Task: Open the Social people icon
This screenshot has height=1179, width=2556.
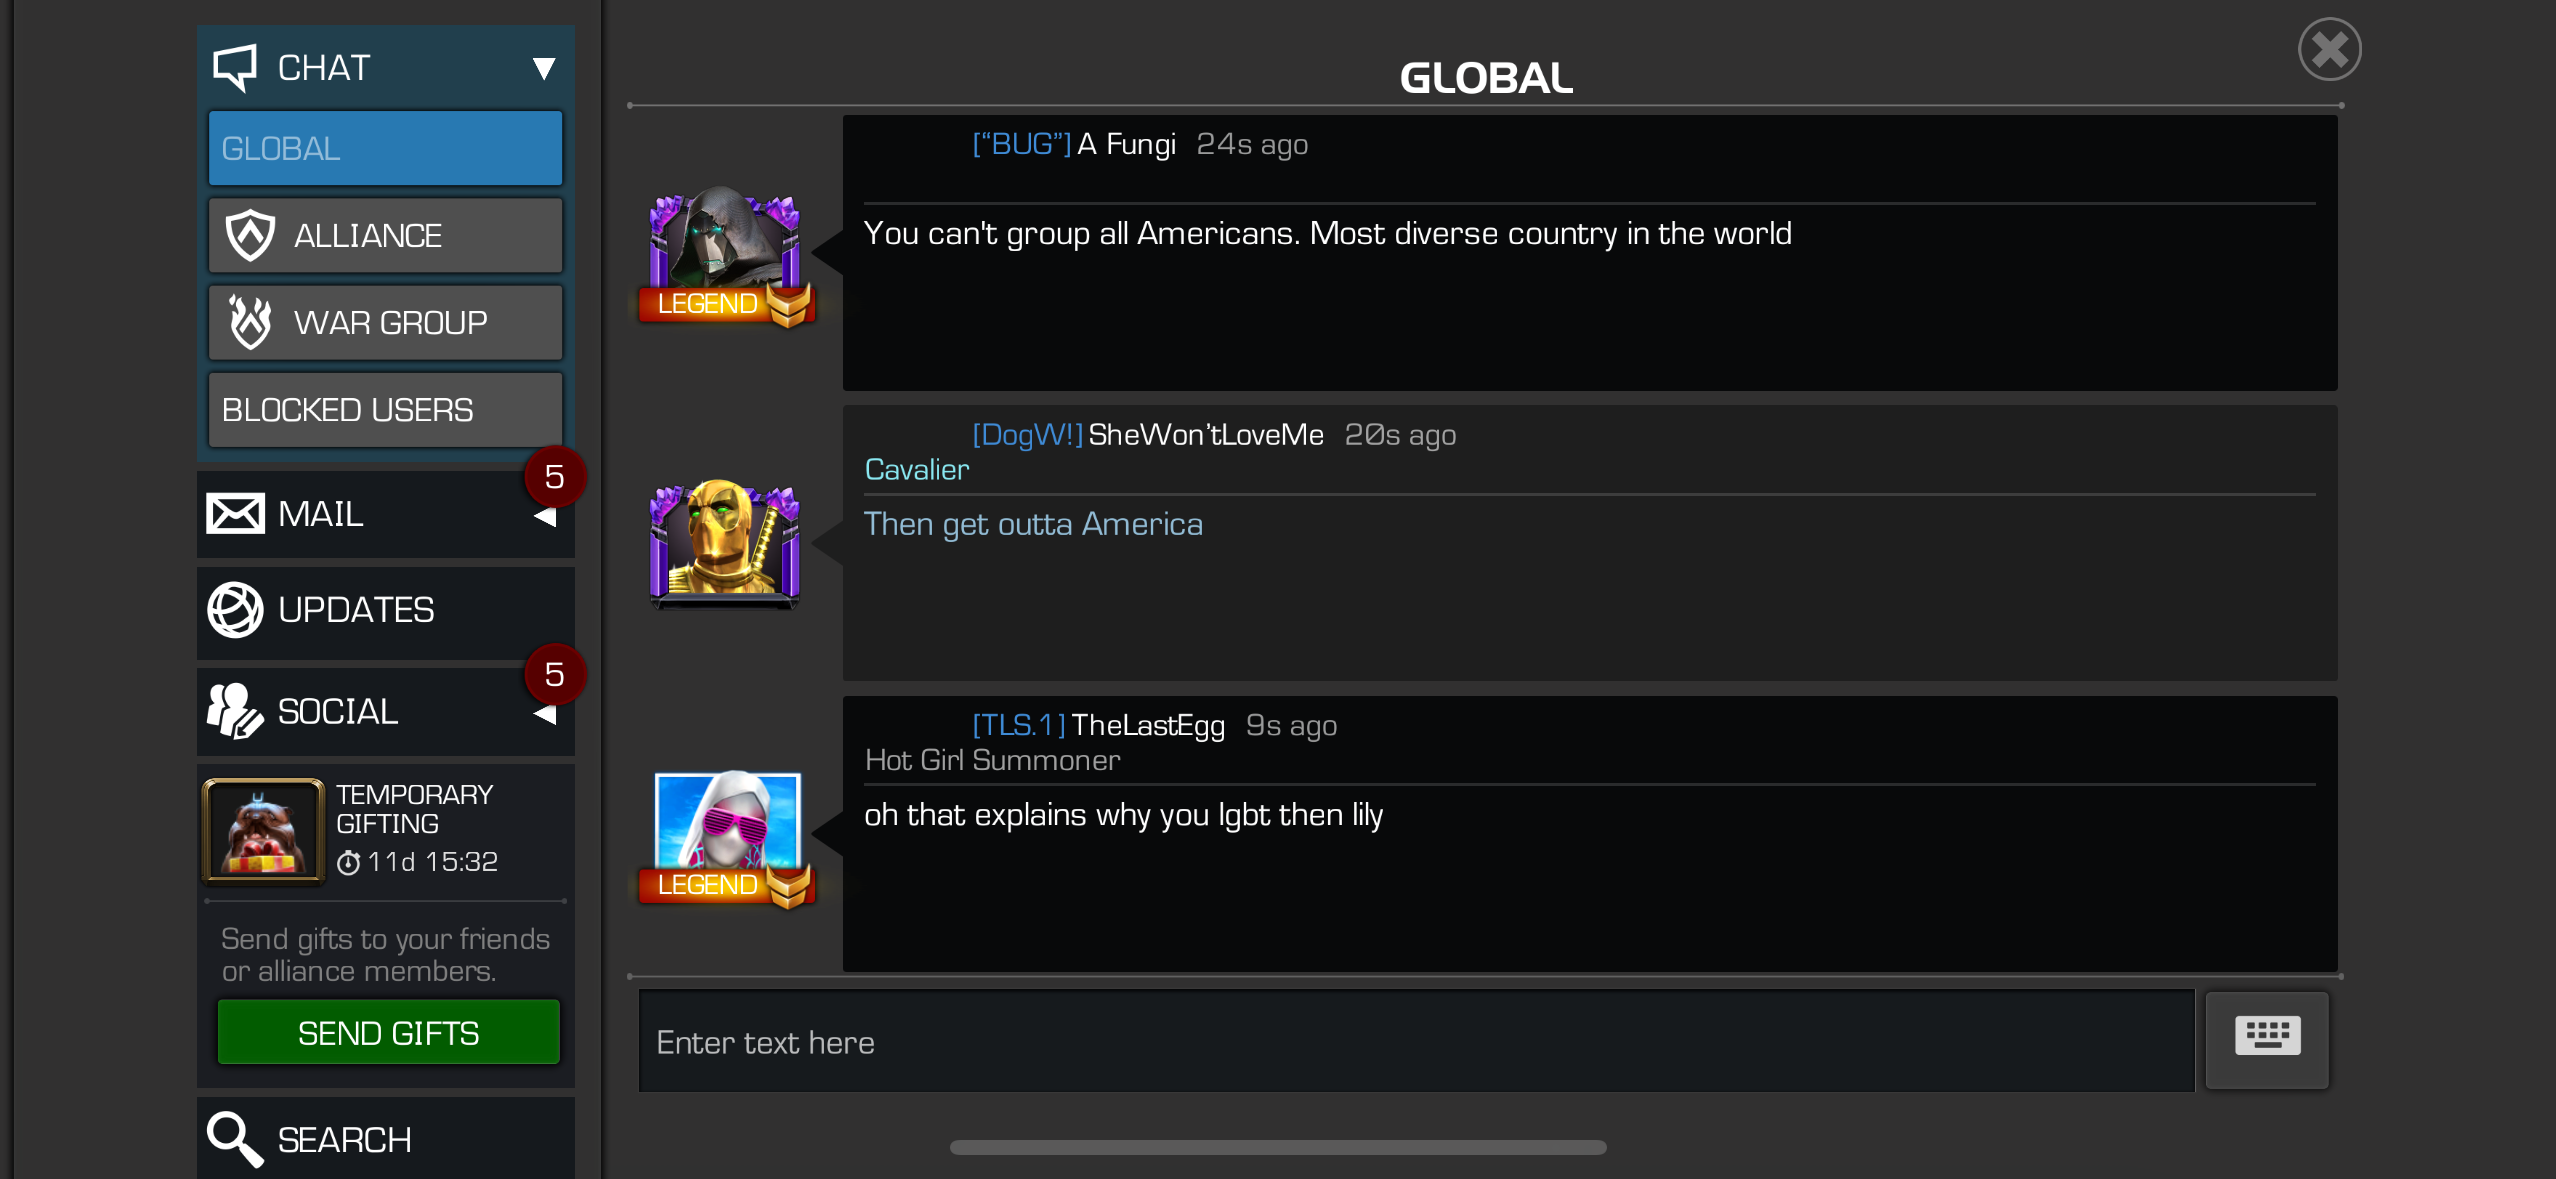Action: point(235,711)
